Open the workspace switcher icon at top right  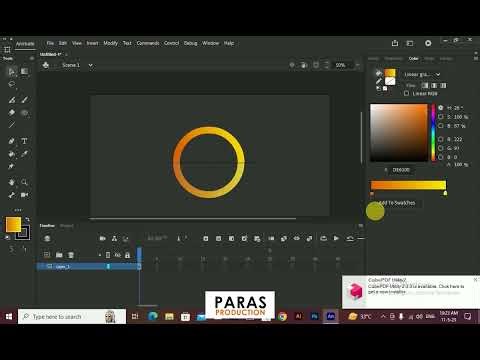(x=410, y=43)
